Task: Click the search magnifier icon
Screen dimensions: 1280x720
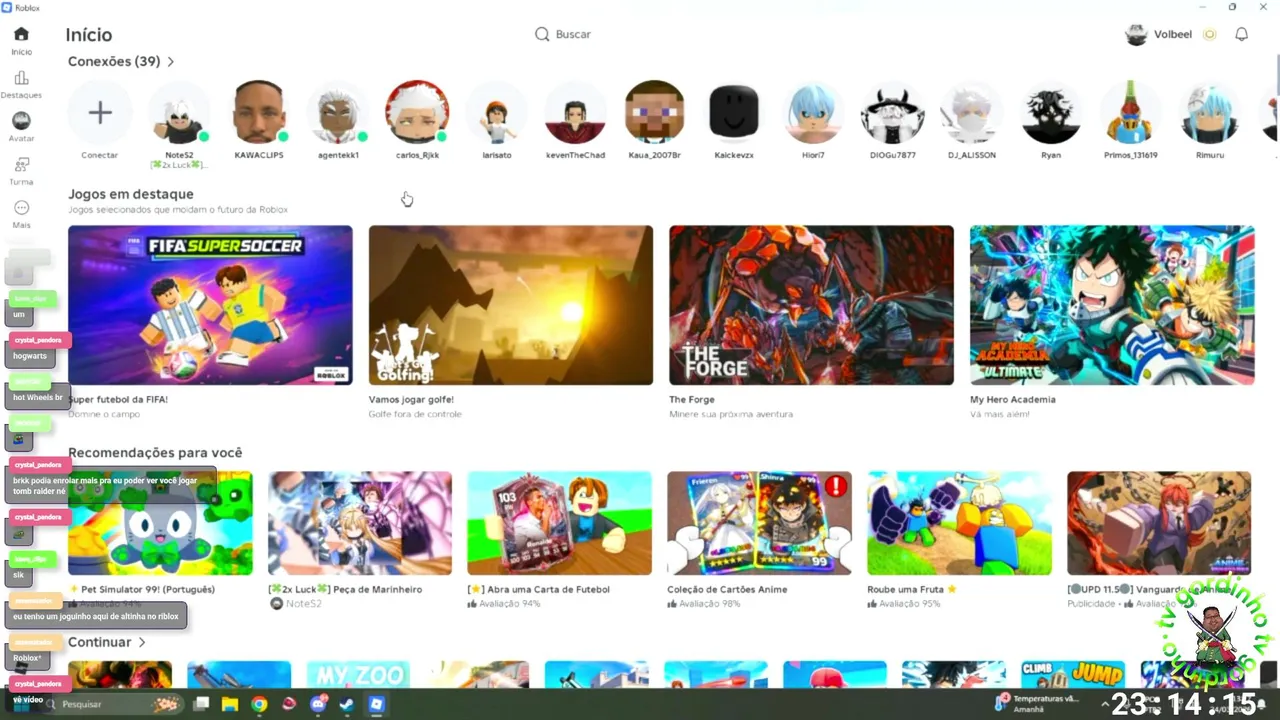Action: (542, 34)
